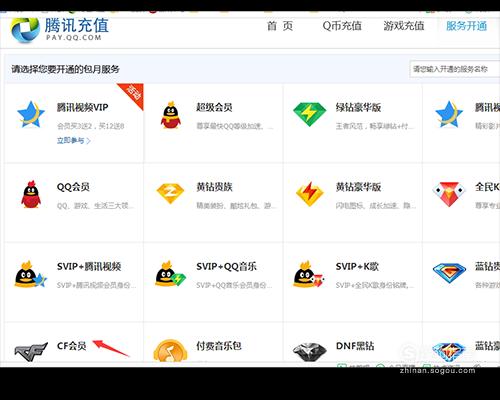
Task: Click the CF会员 logo icon
Action: coord(31,352)
